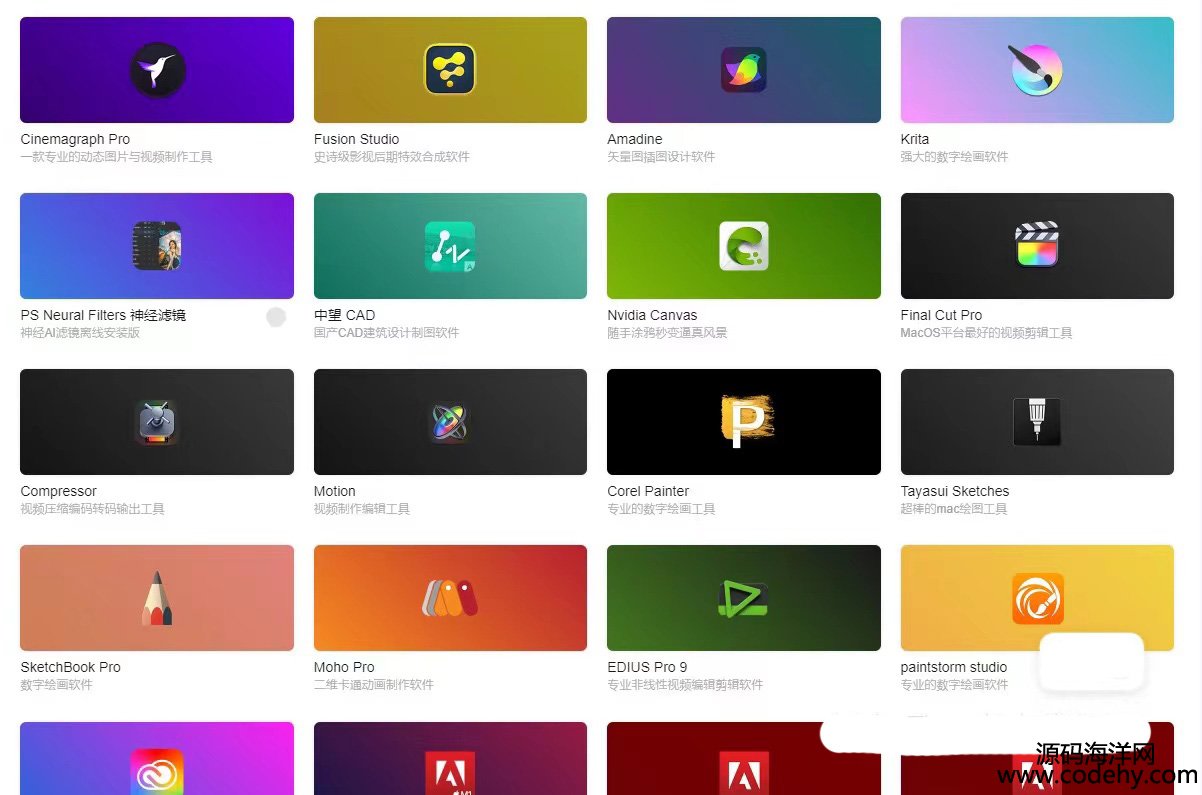Click description "数字绘画软件" under SketchBook Pro
This screenshot has width=1202, height=795.
click(56, 685)
